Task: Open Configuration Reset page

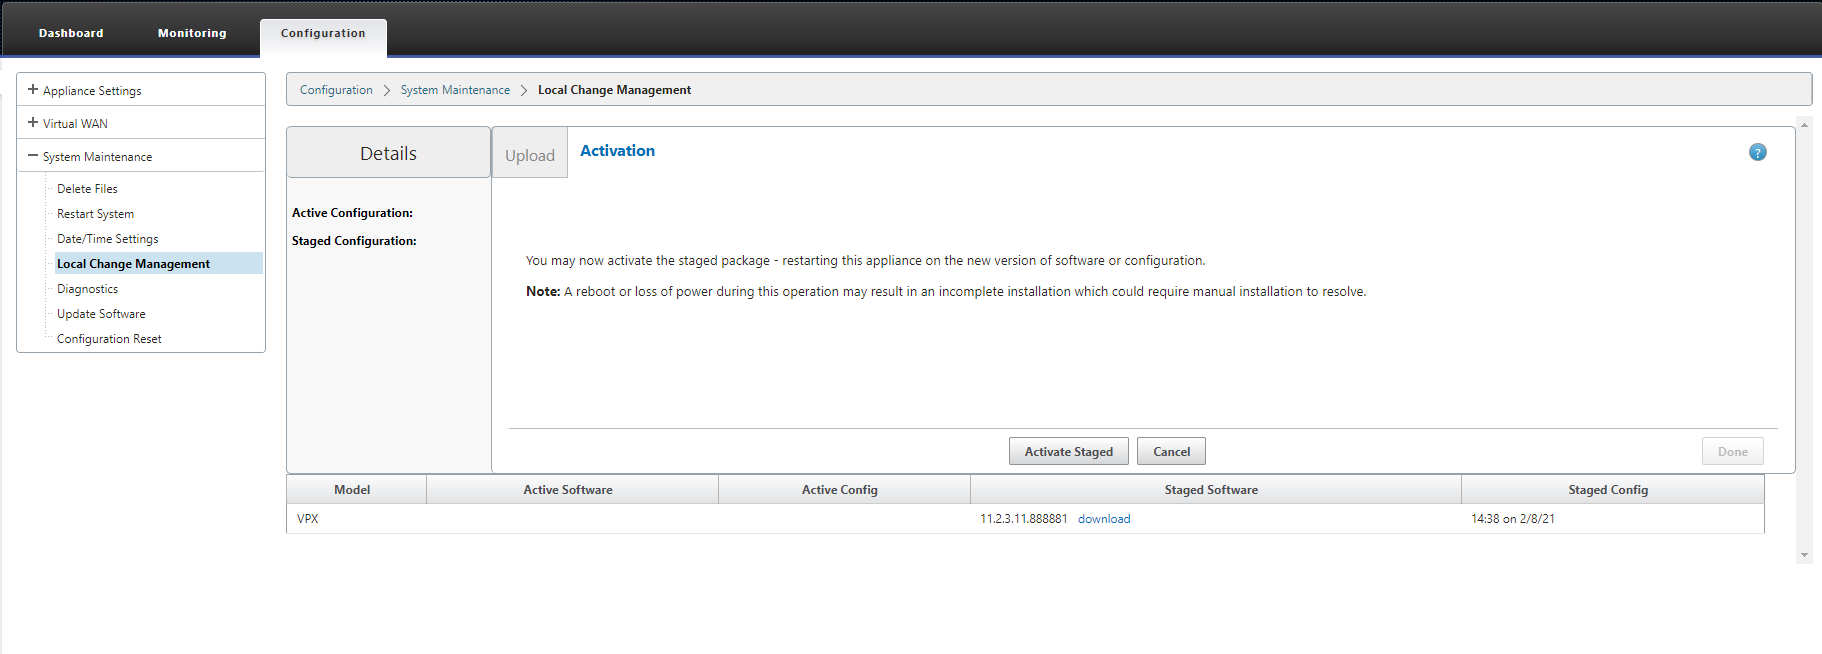Action: coord(109,339)
